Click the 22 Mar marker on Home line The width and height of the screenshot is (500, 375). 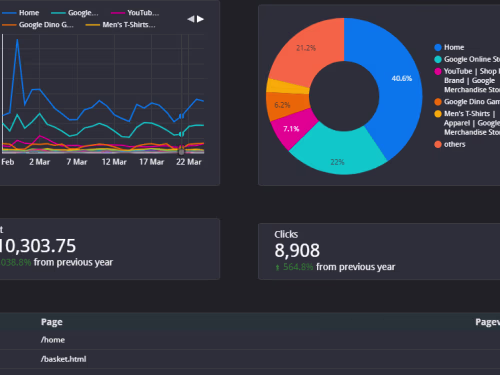[x=181, y=116]
